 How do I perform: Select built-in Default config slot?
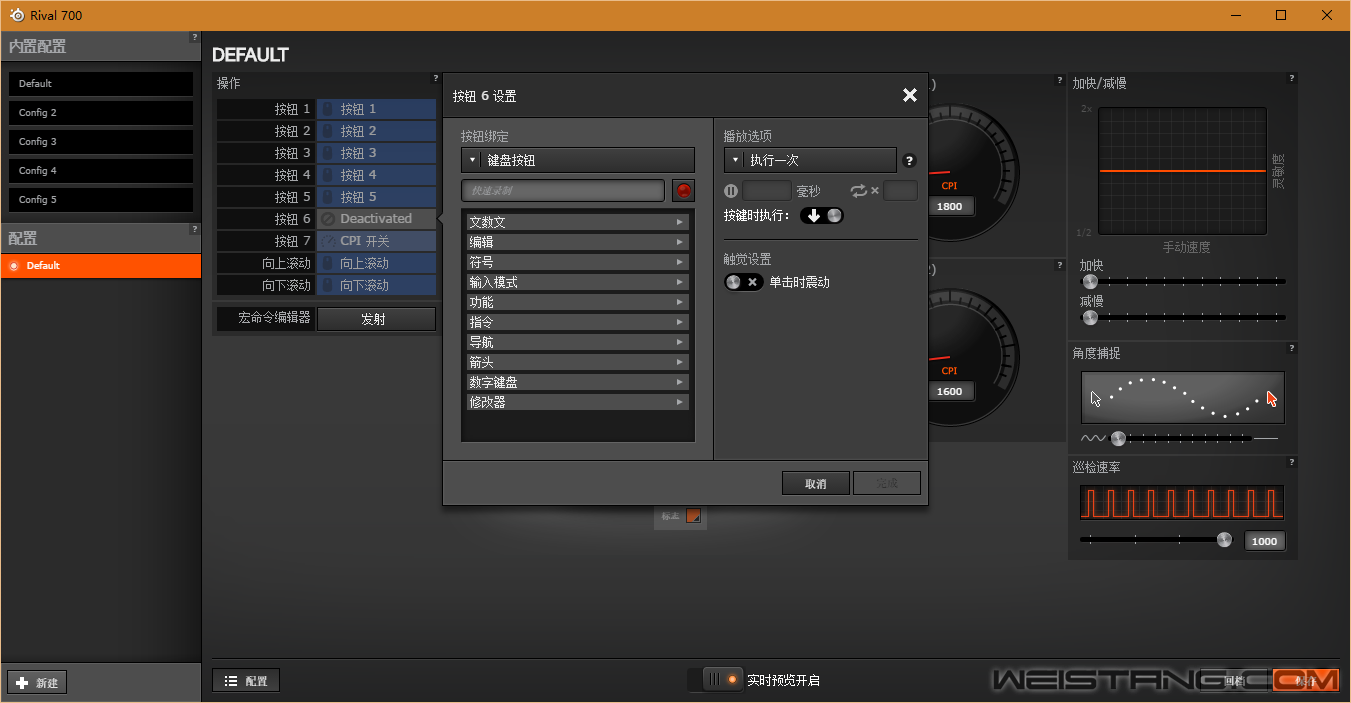(x=101, y=84)
